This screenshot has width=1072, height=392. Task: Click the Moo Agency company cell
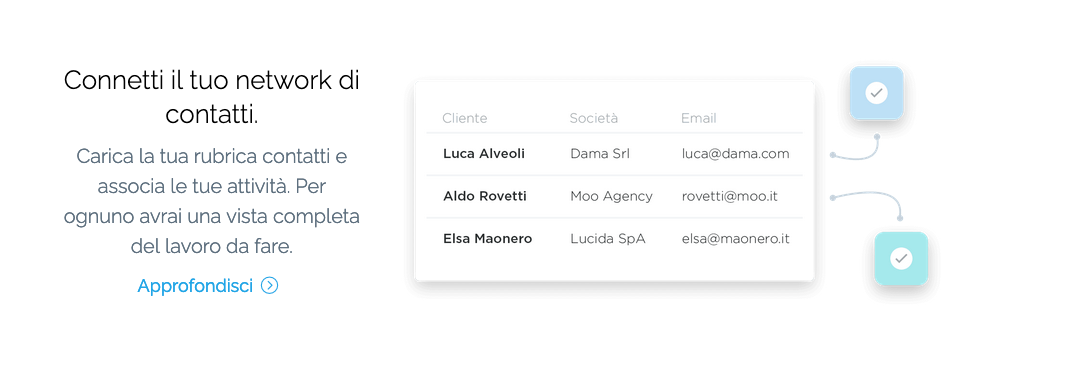(611, 196)
